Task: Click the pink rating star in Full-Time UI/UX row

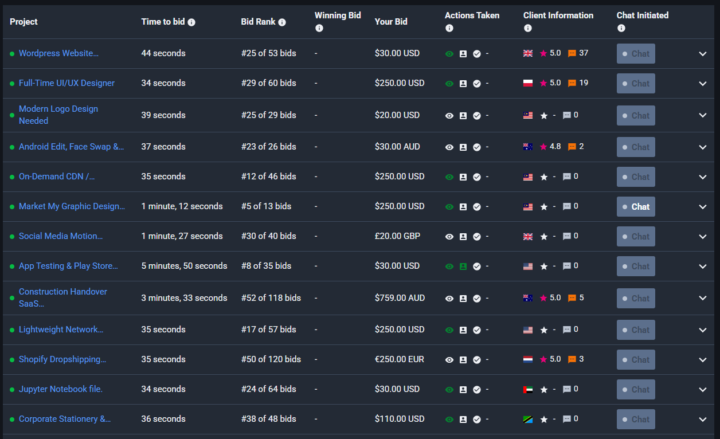Action: click(x=544, y=83)
